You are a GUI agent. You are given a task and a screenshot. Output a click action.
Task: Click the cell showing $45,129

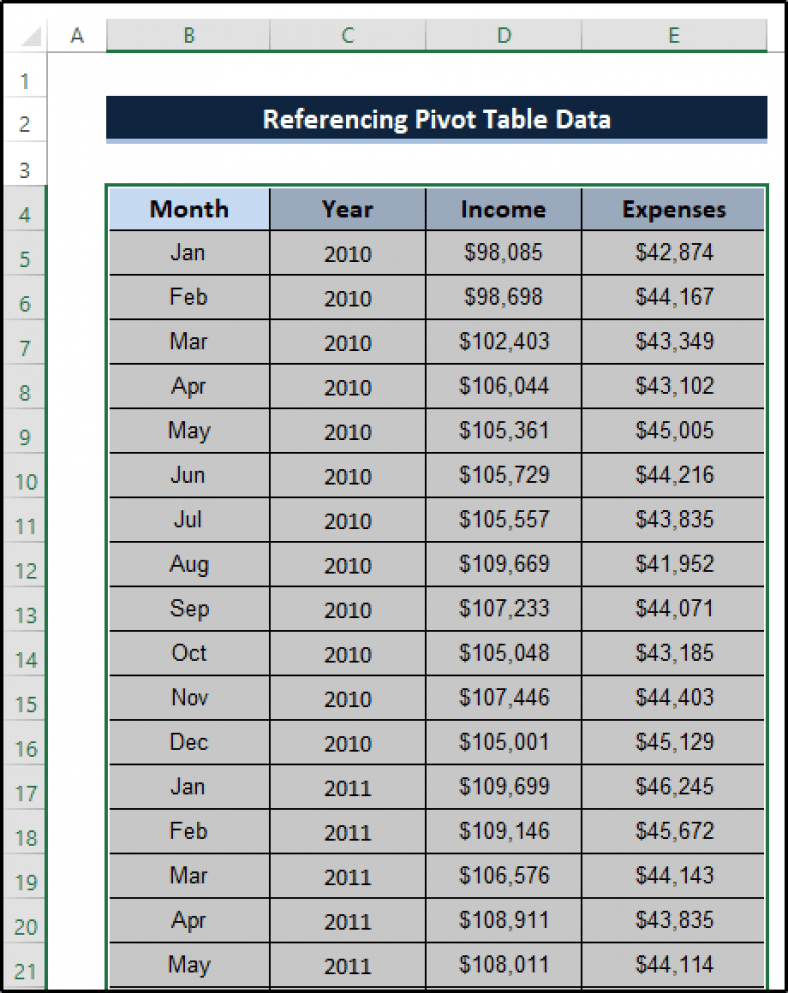[673, 742]
